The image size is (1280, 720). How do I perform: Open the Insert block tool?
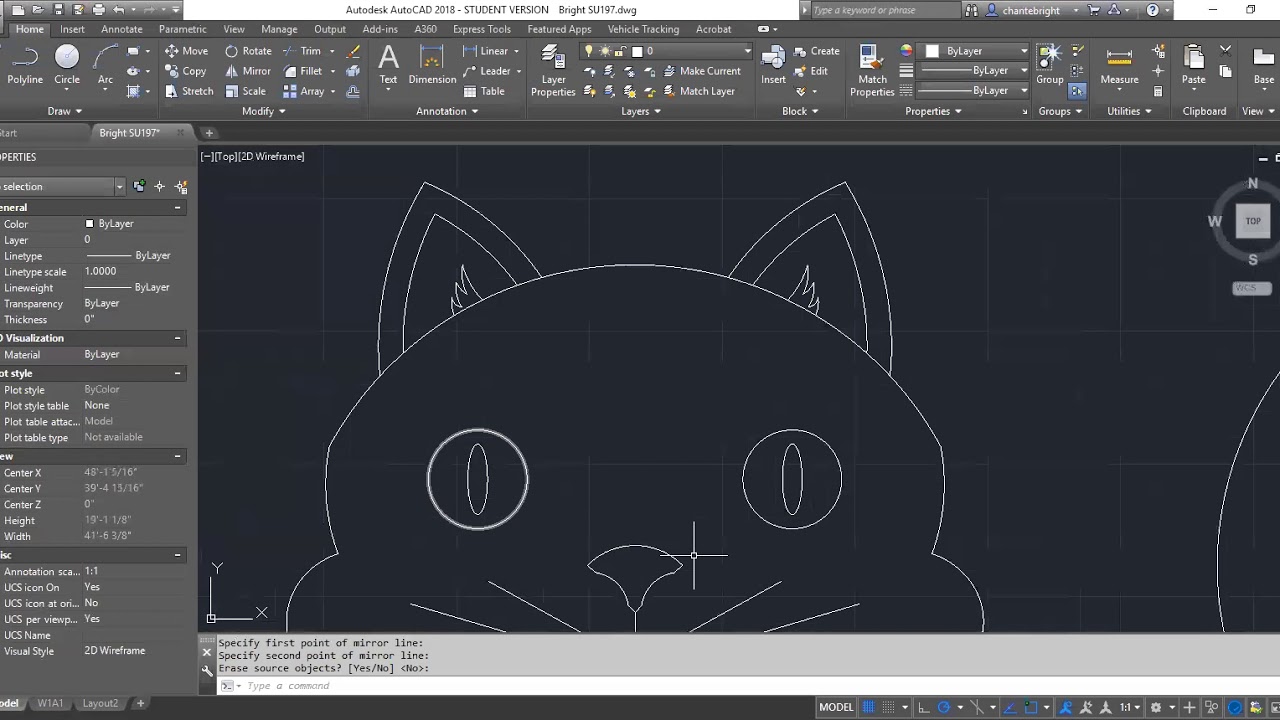(x=773, y=65)
